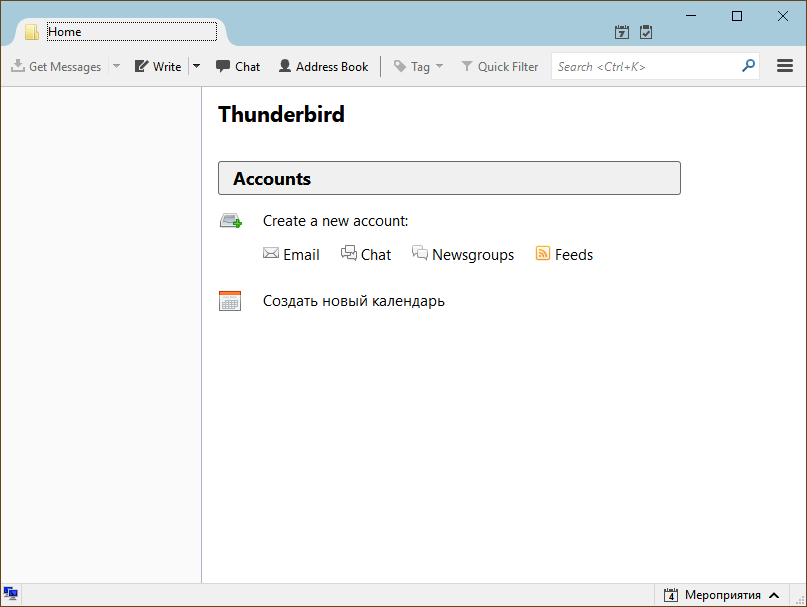The height and width of the screenshot is (607, 807).
Task: Maximize the Thunderbird window
Action: (x=737, y=16)
